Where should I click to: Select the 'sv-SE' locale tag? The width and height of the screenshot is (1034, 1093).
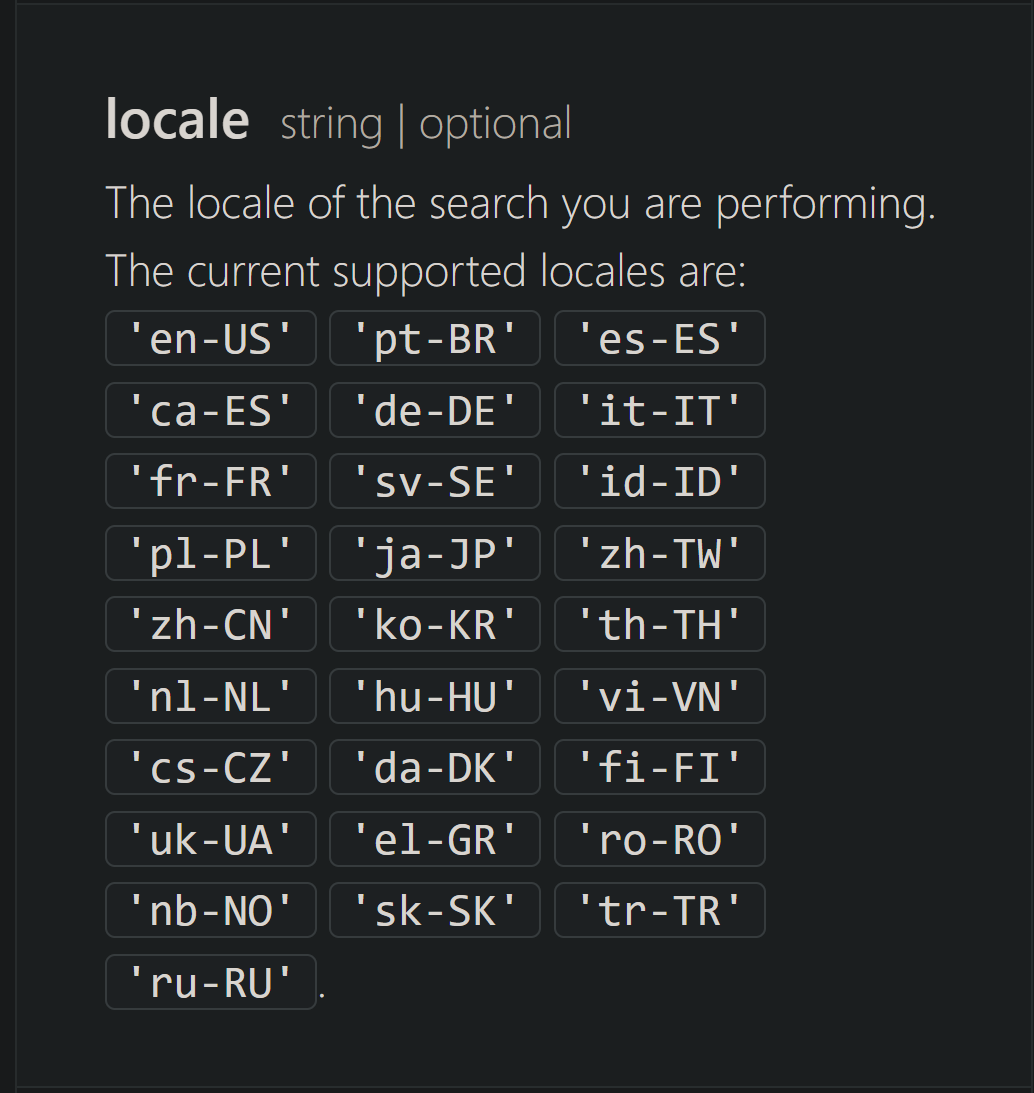coord(435,481)
